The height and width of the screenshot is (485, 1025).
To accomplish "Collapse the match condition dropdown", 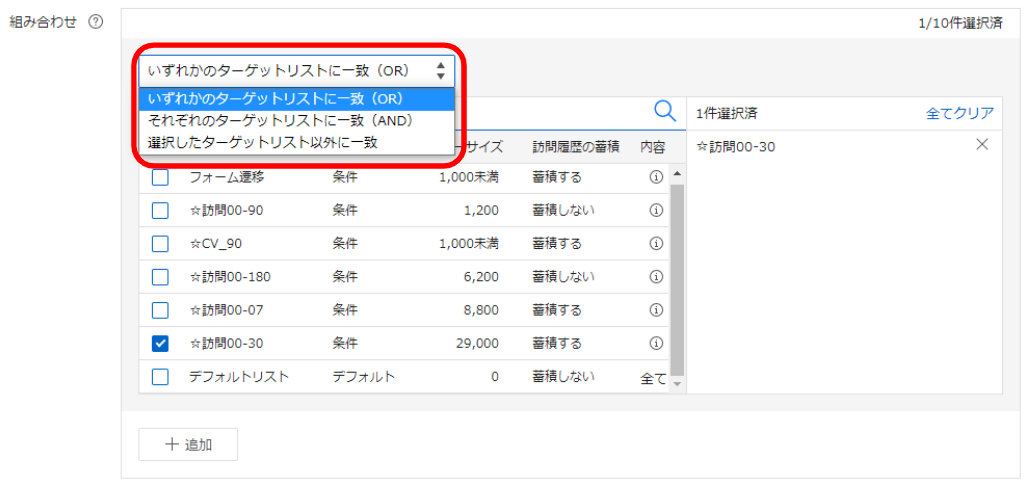I will click(x=296, y=70).
